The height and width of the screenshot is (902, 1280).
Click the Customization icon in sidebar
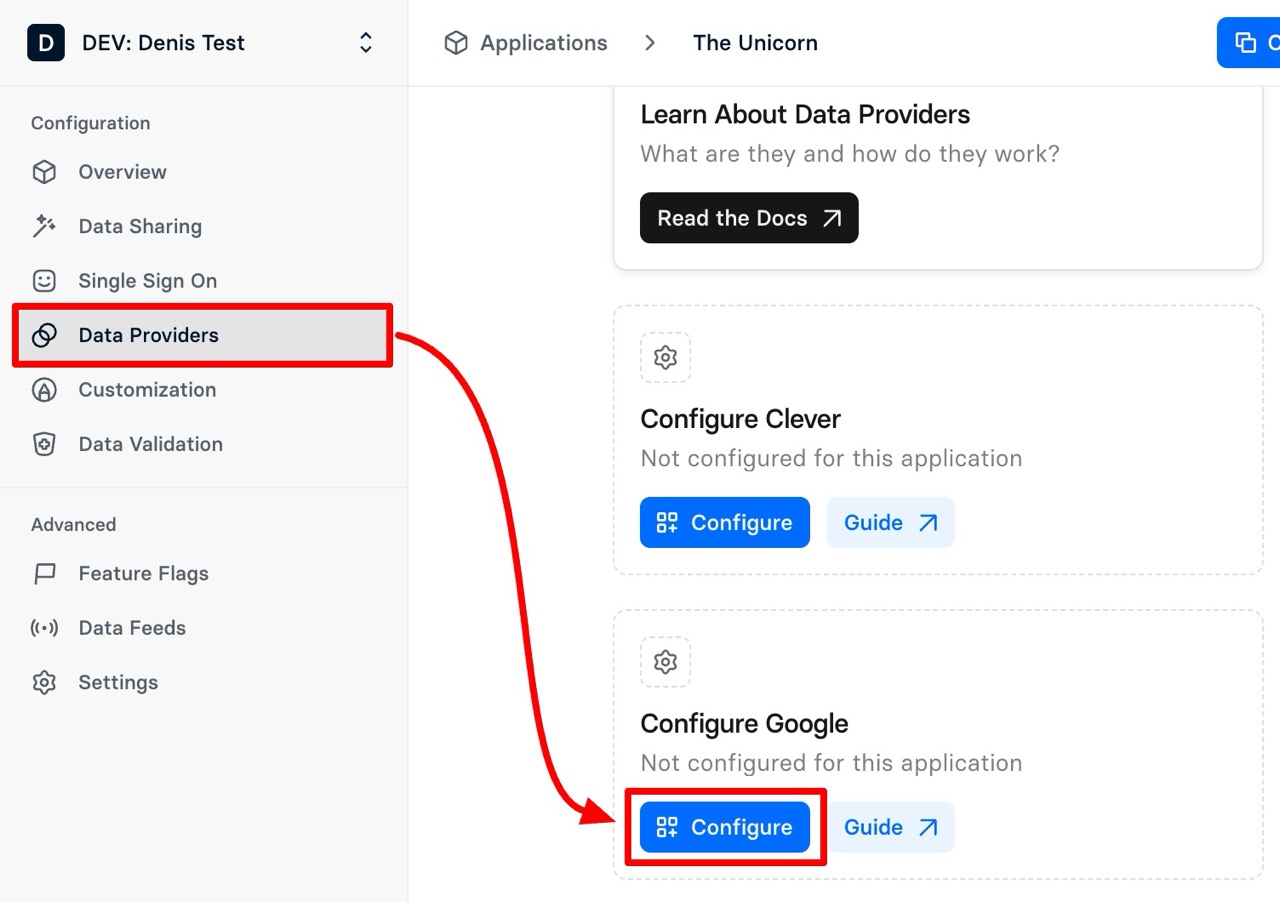tap(44, 390)
